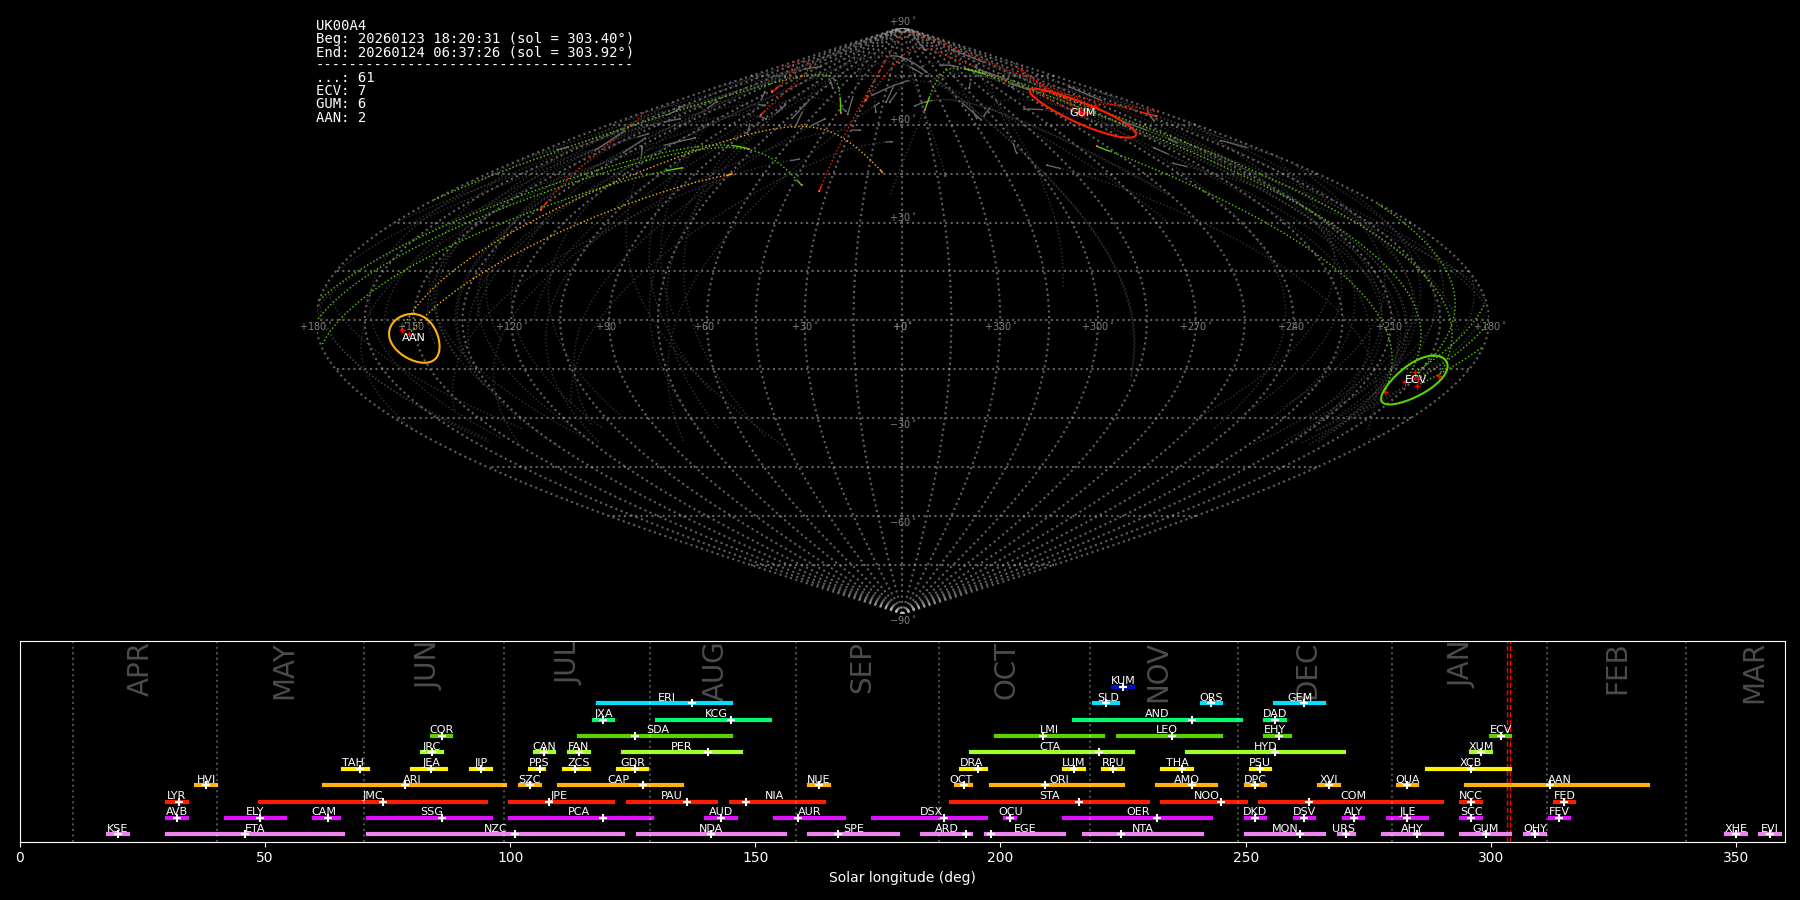
Task: Click the sporadic count line '...: 61'
Action: point(345,78)
